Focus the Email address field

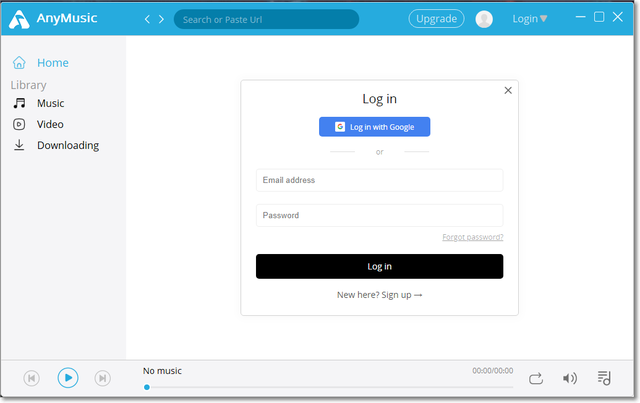point(379,180)
